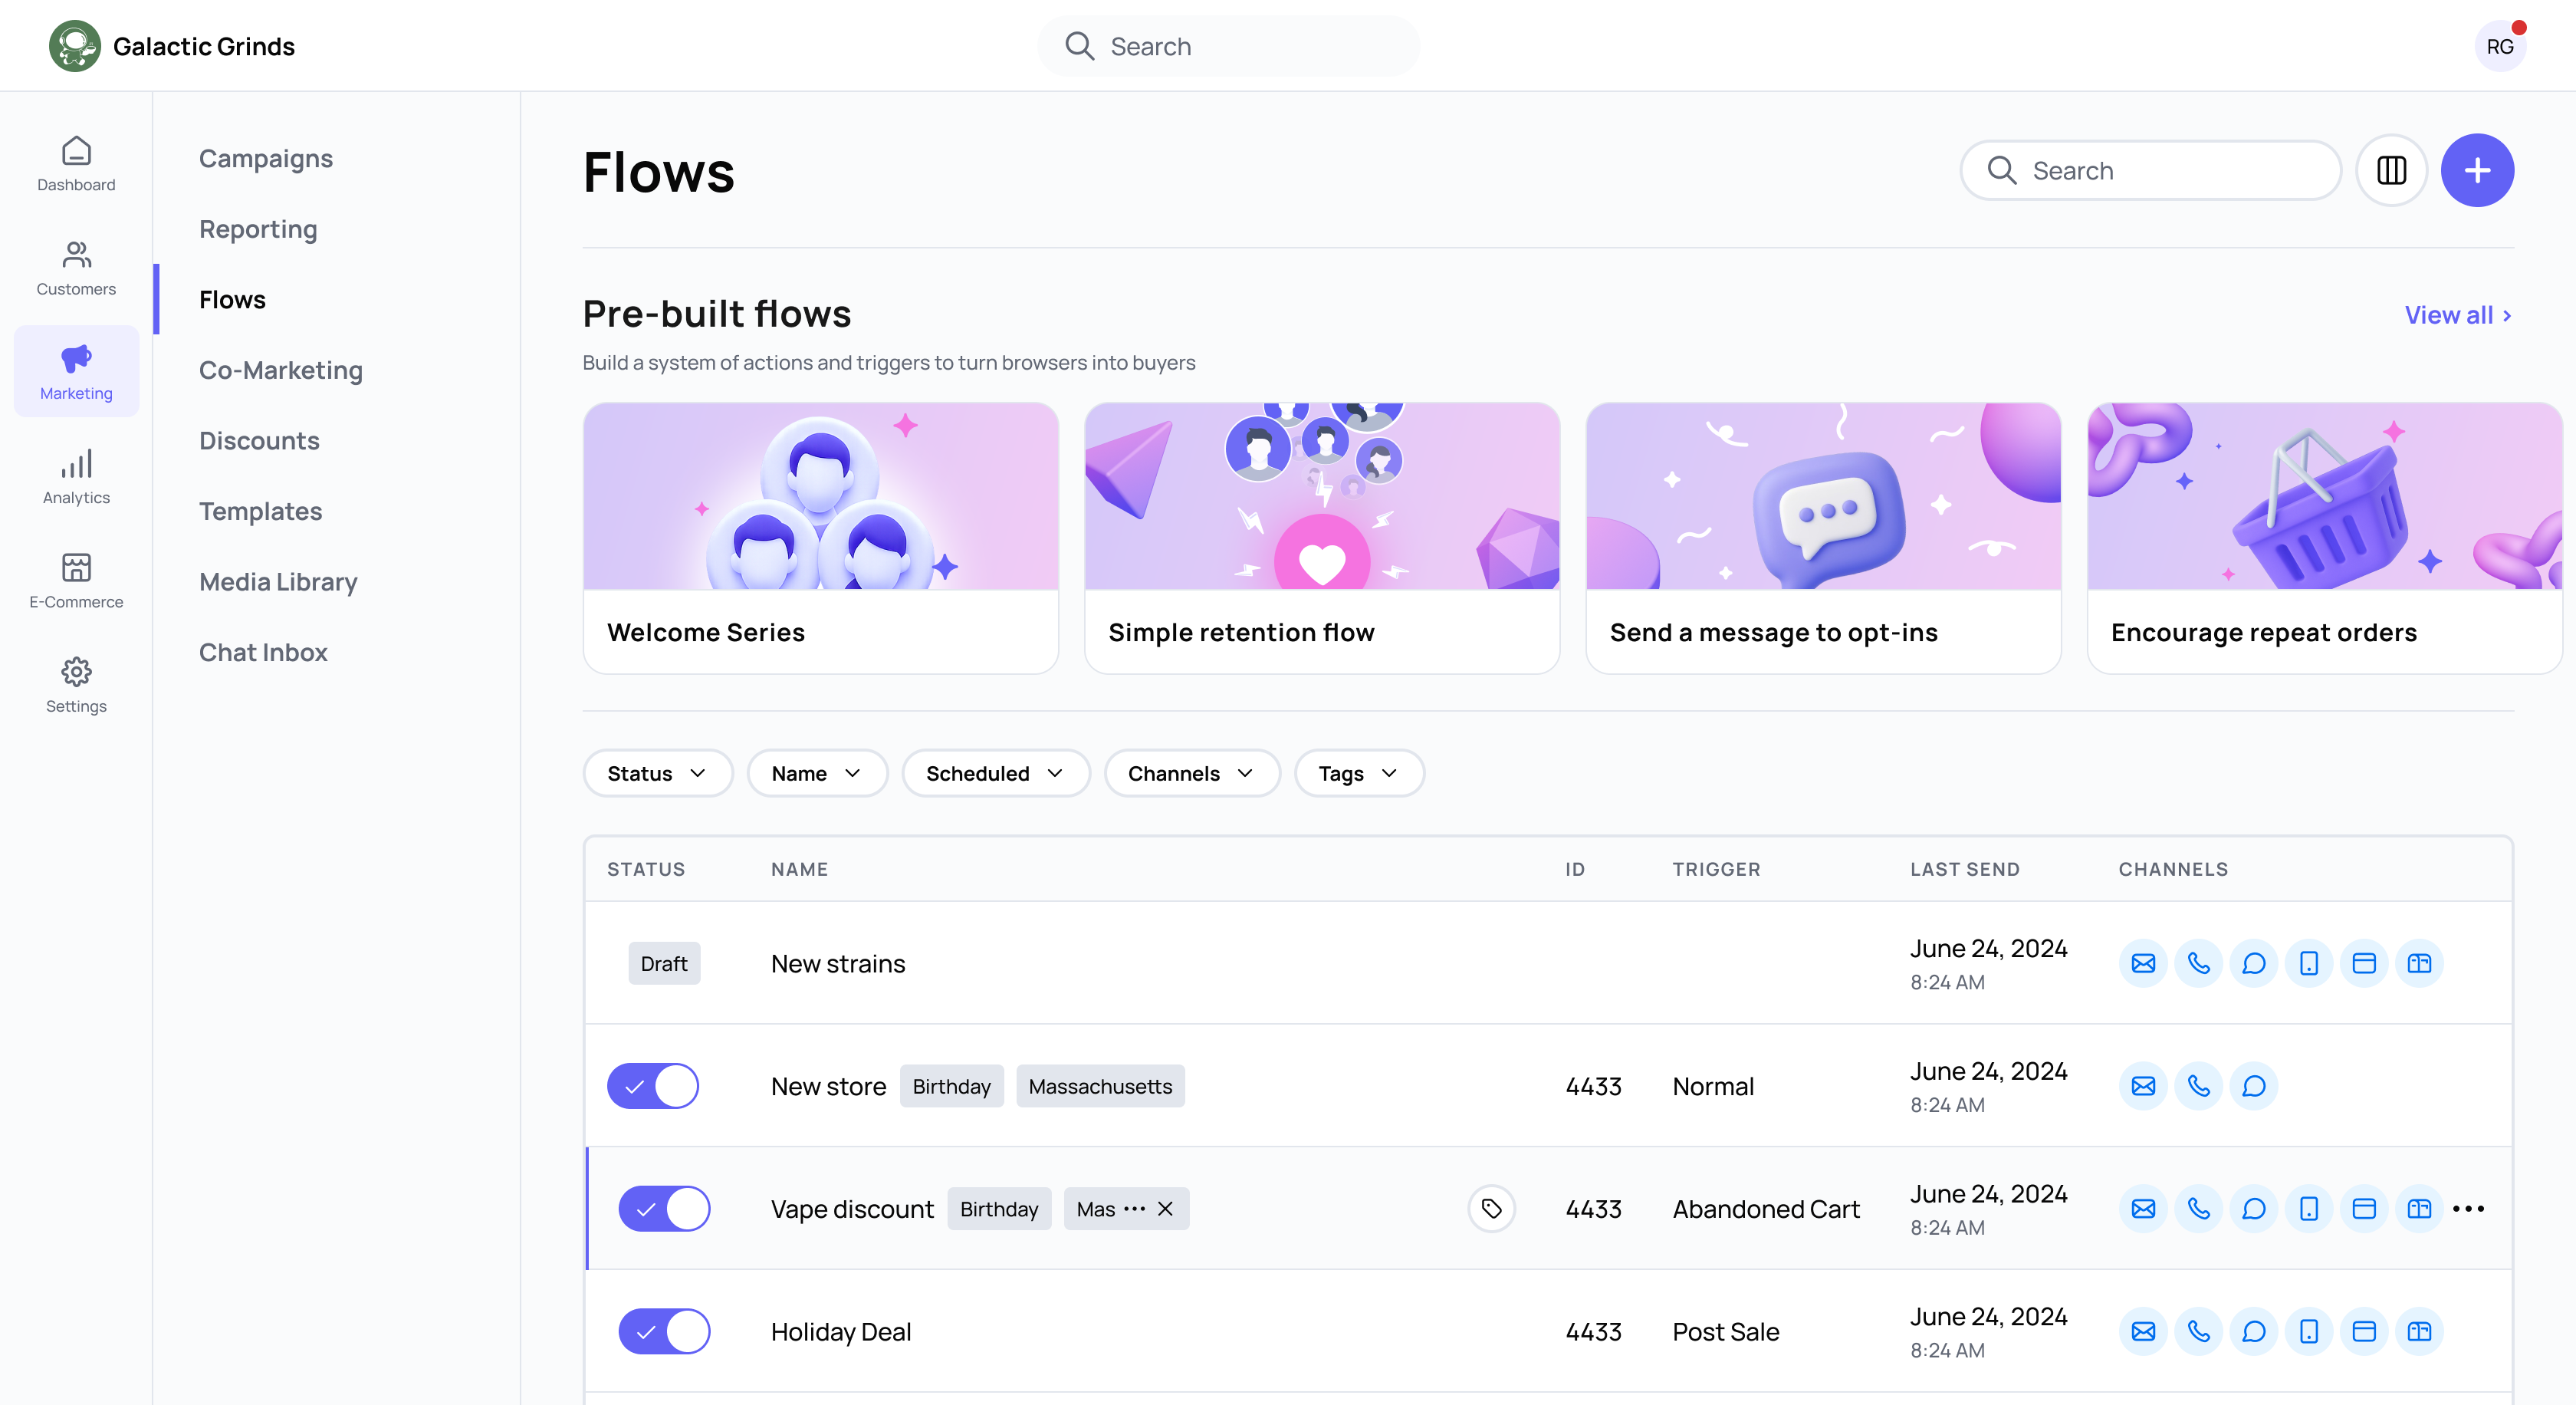Viewport: 2576px width, 1405px height.
Task: Click email channel icon for New strains
Action: click(x=2142, y=963)
